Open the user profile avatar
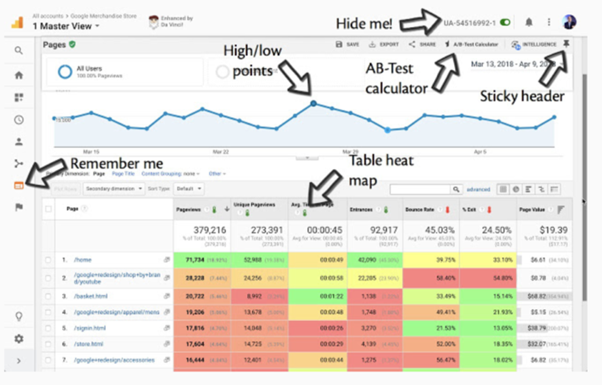The height and width of the screenshot is (385, 602). tap(569, 22)
